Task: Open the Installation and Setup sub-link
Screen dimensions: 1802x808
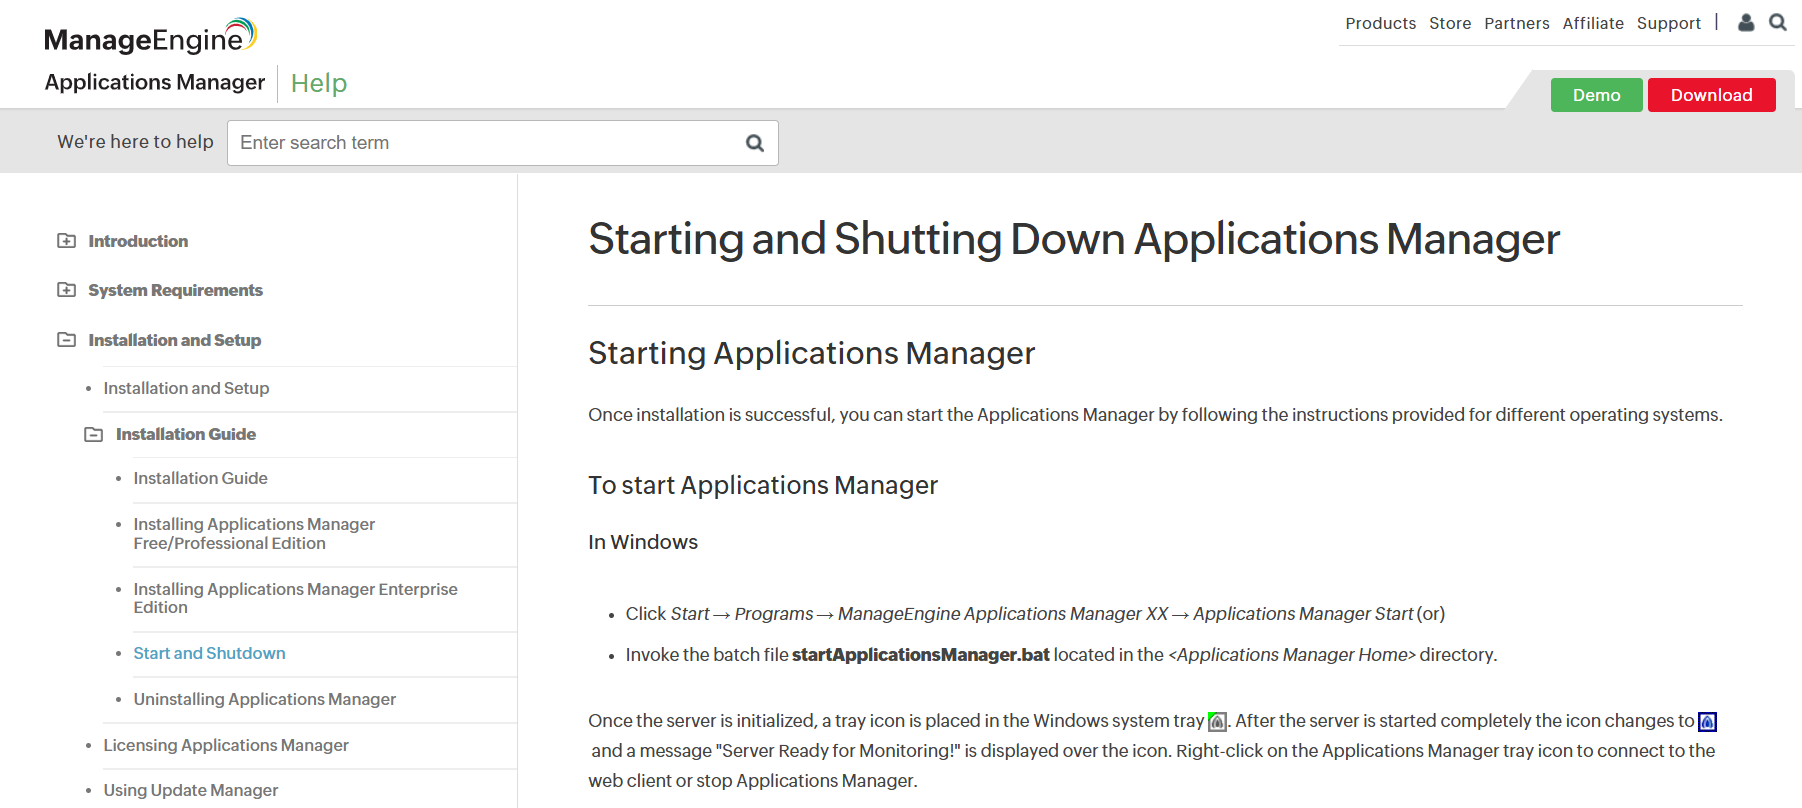Action: point(186,388)
